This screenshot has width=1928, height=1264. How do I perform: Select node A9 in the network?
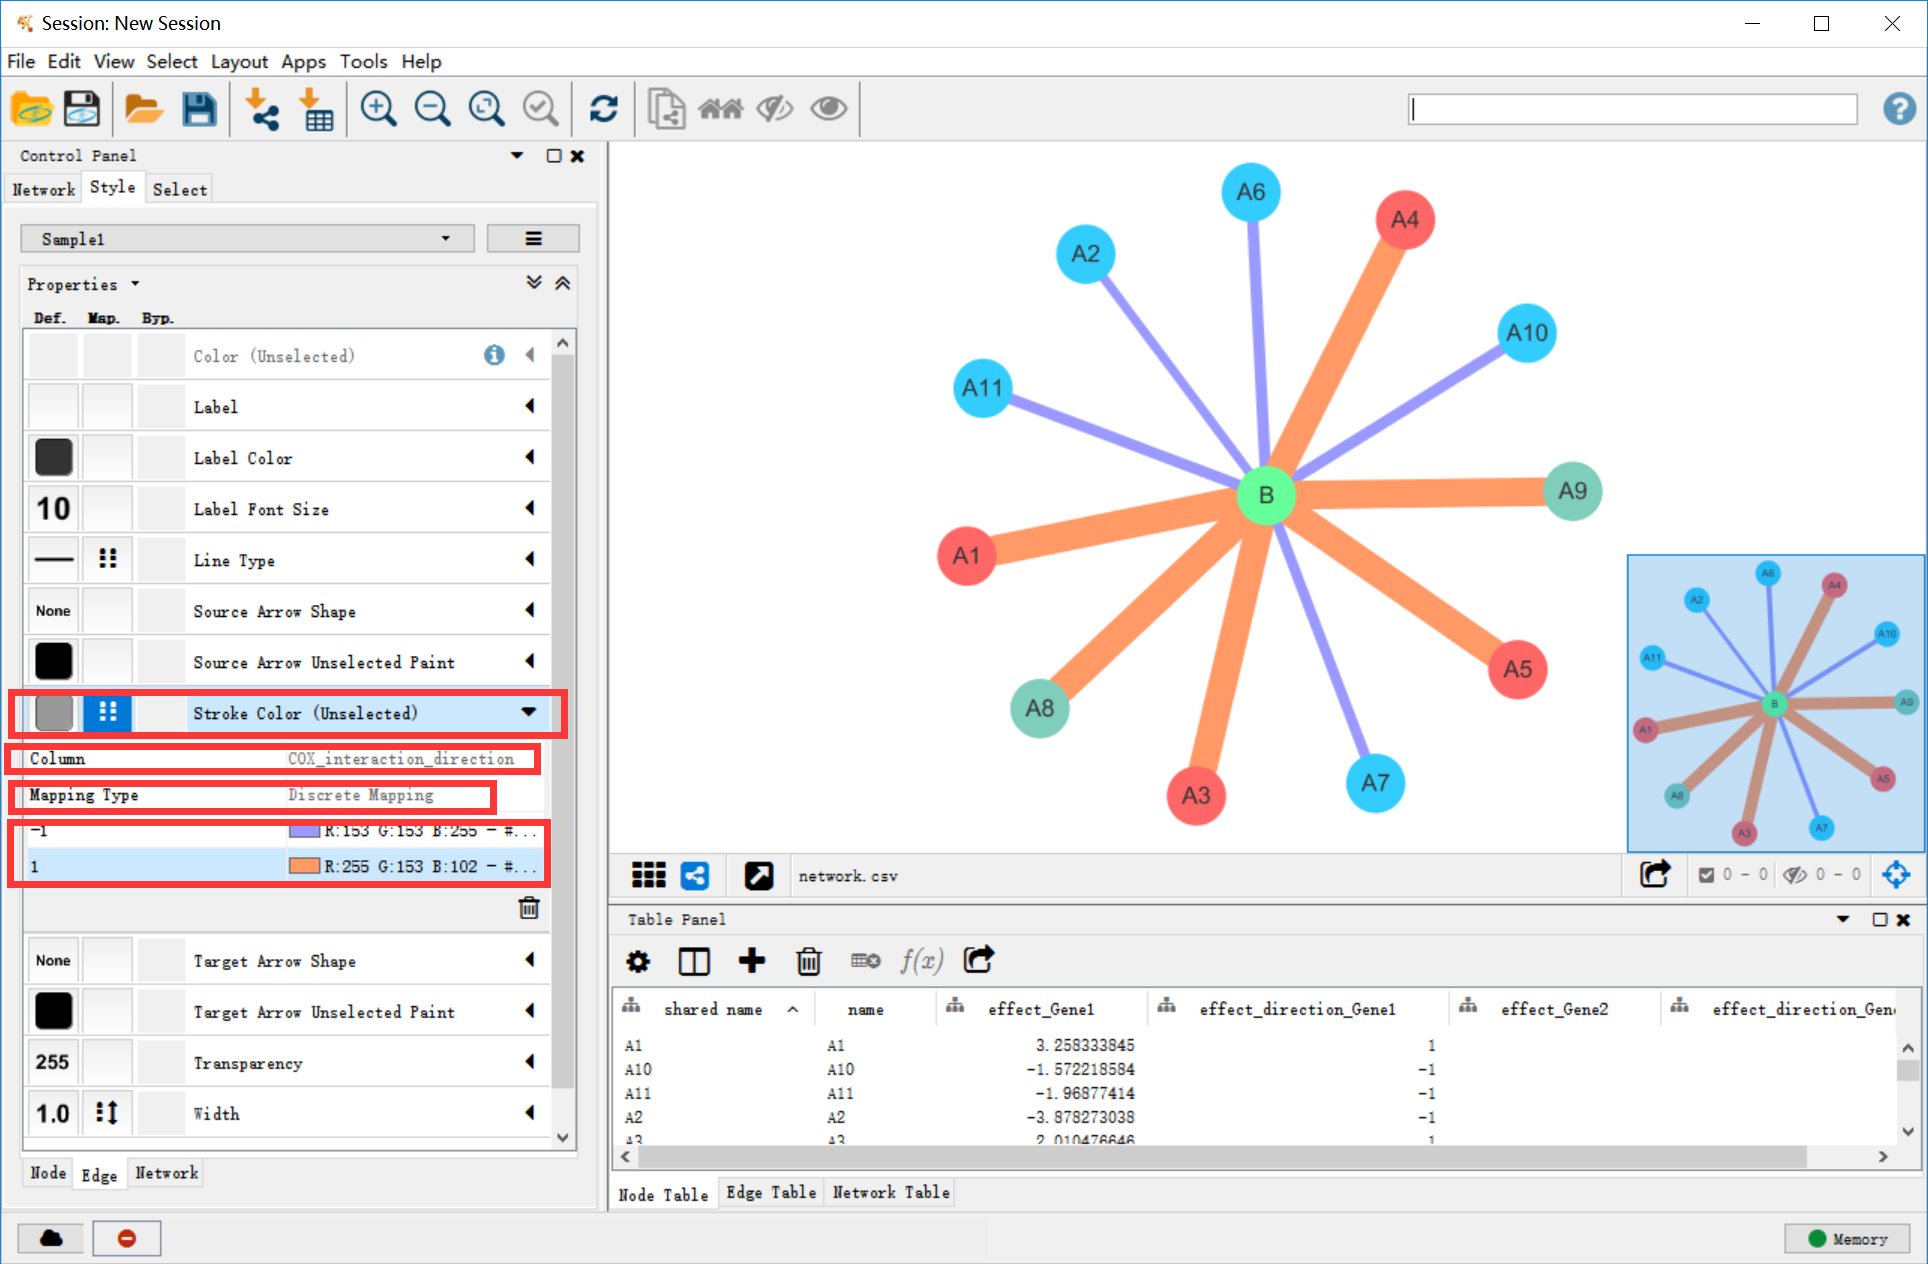(1573, 491)
